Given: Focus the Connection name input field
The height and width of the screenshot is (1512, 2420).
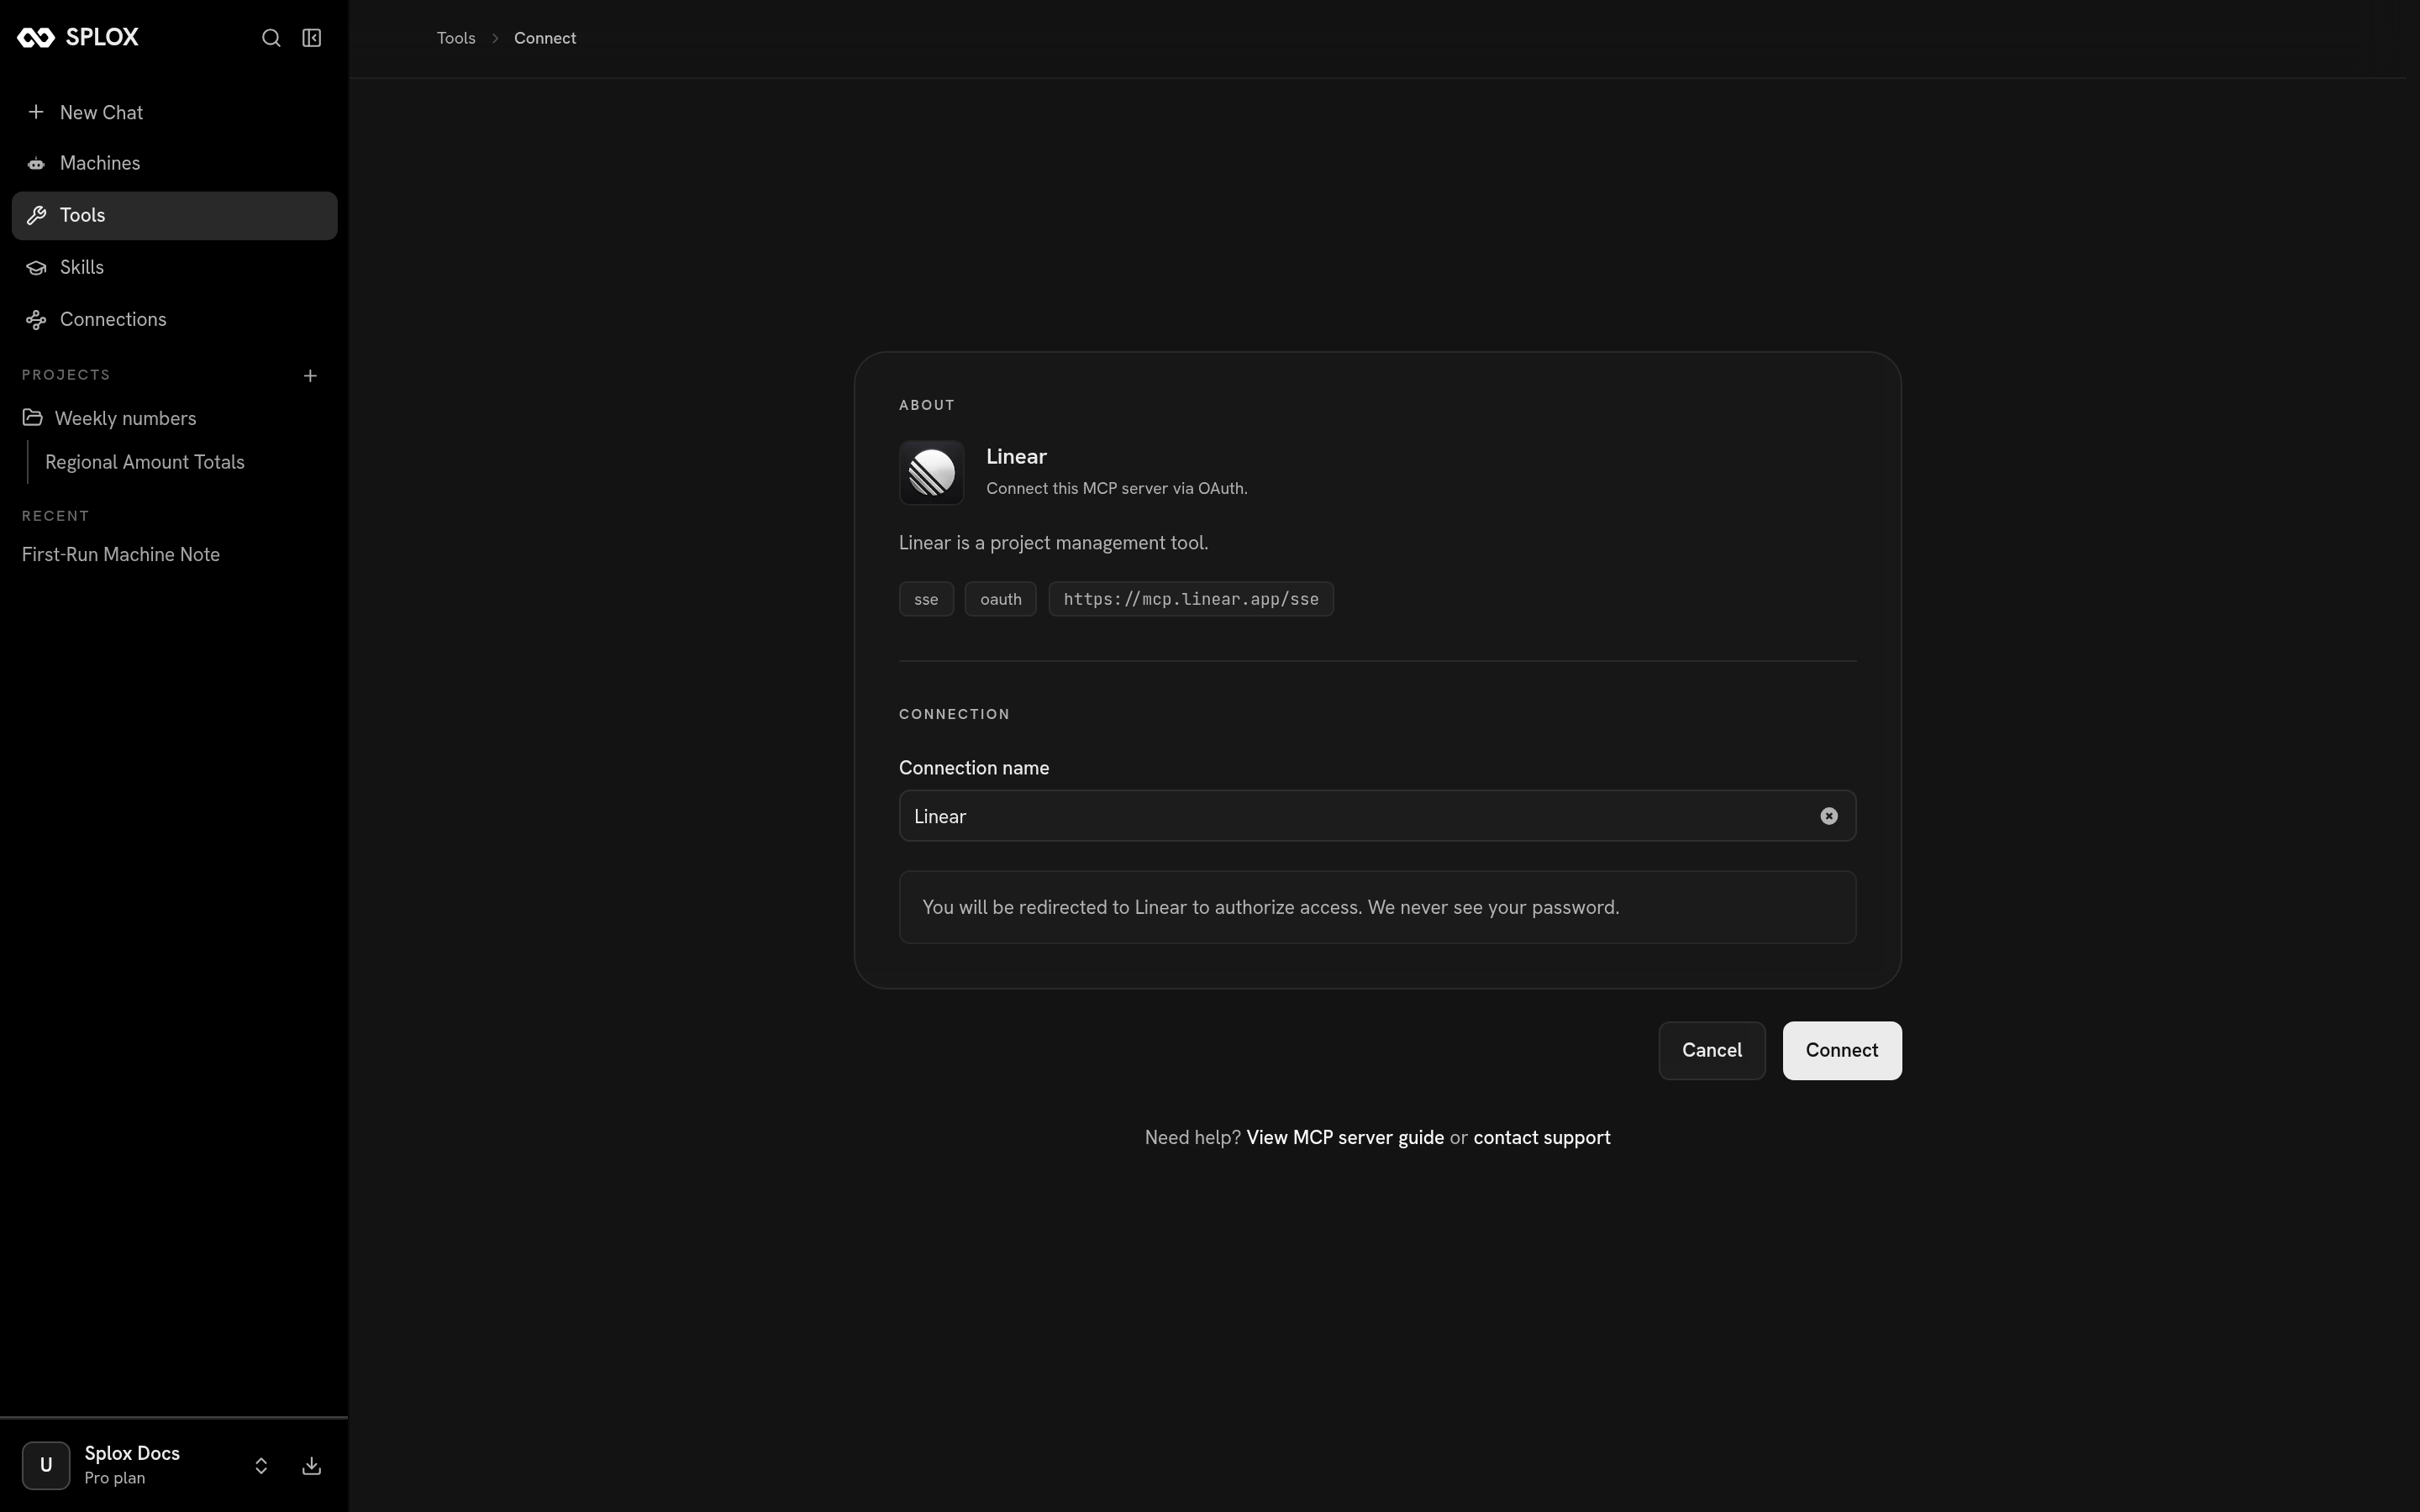Looking at the screenshot, I should [x=1378, y=816].
